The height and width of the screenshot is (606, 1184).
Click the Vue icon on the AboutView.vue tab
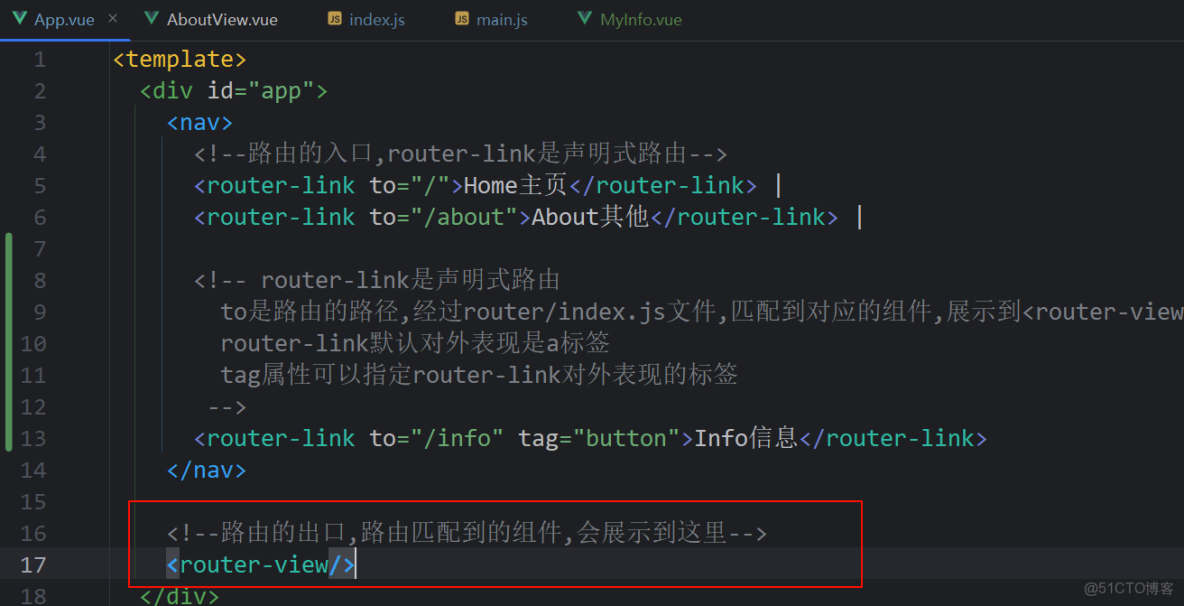151,18
